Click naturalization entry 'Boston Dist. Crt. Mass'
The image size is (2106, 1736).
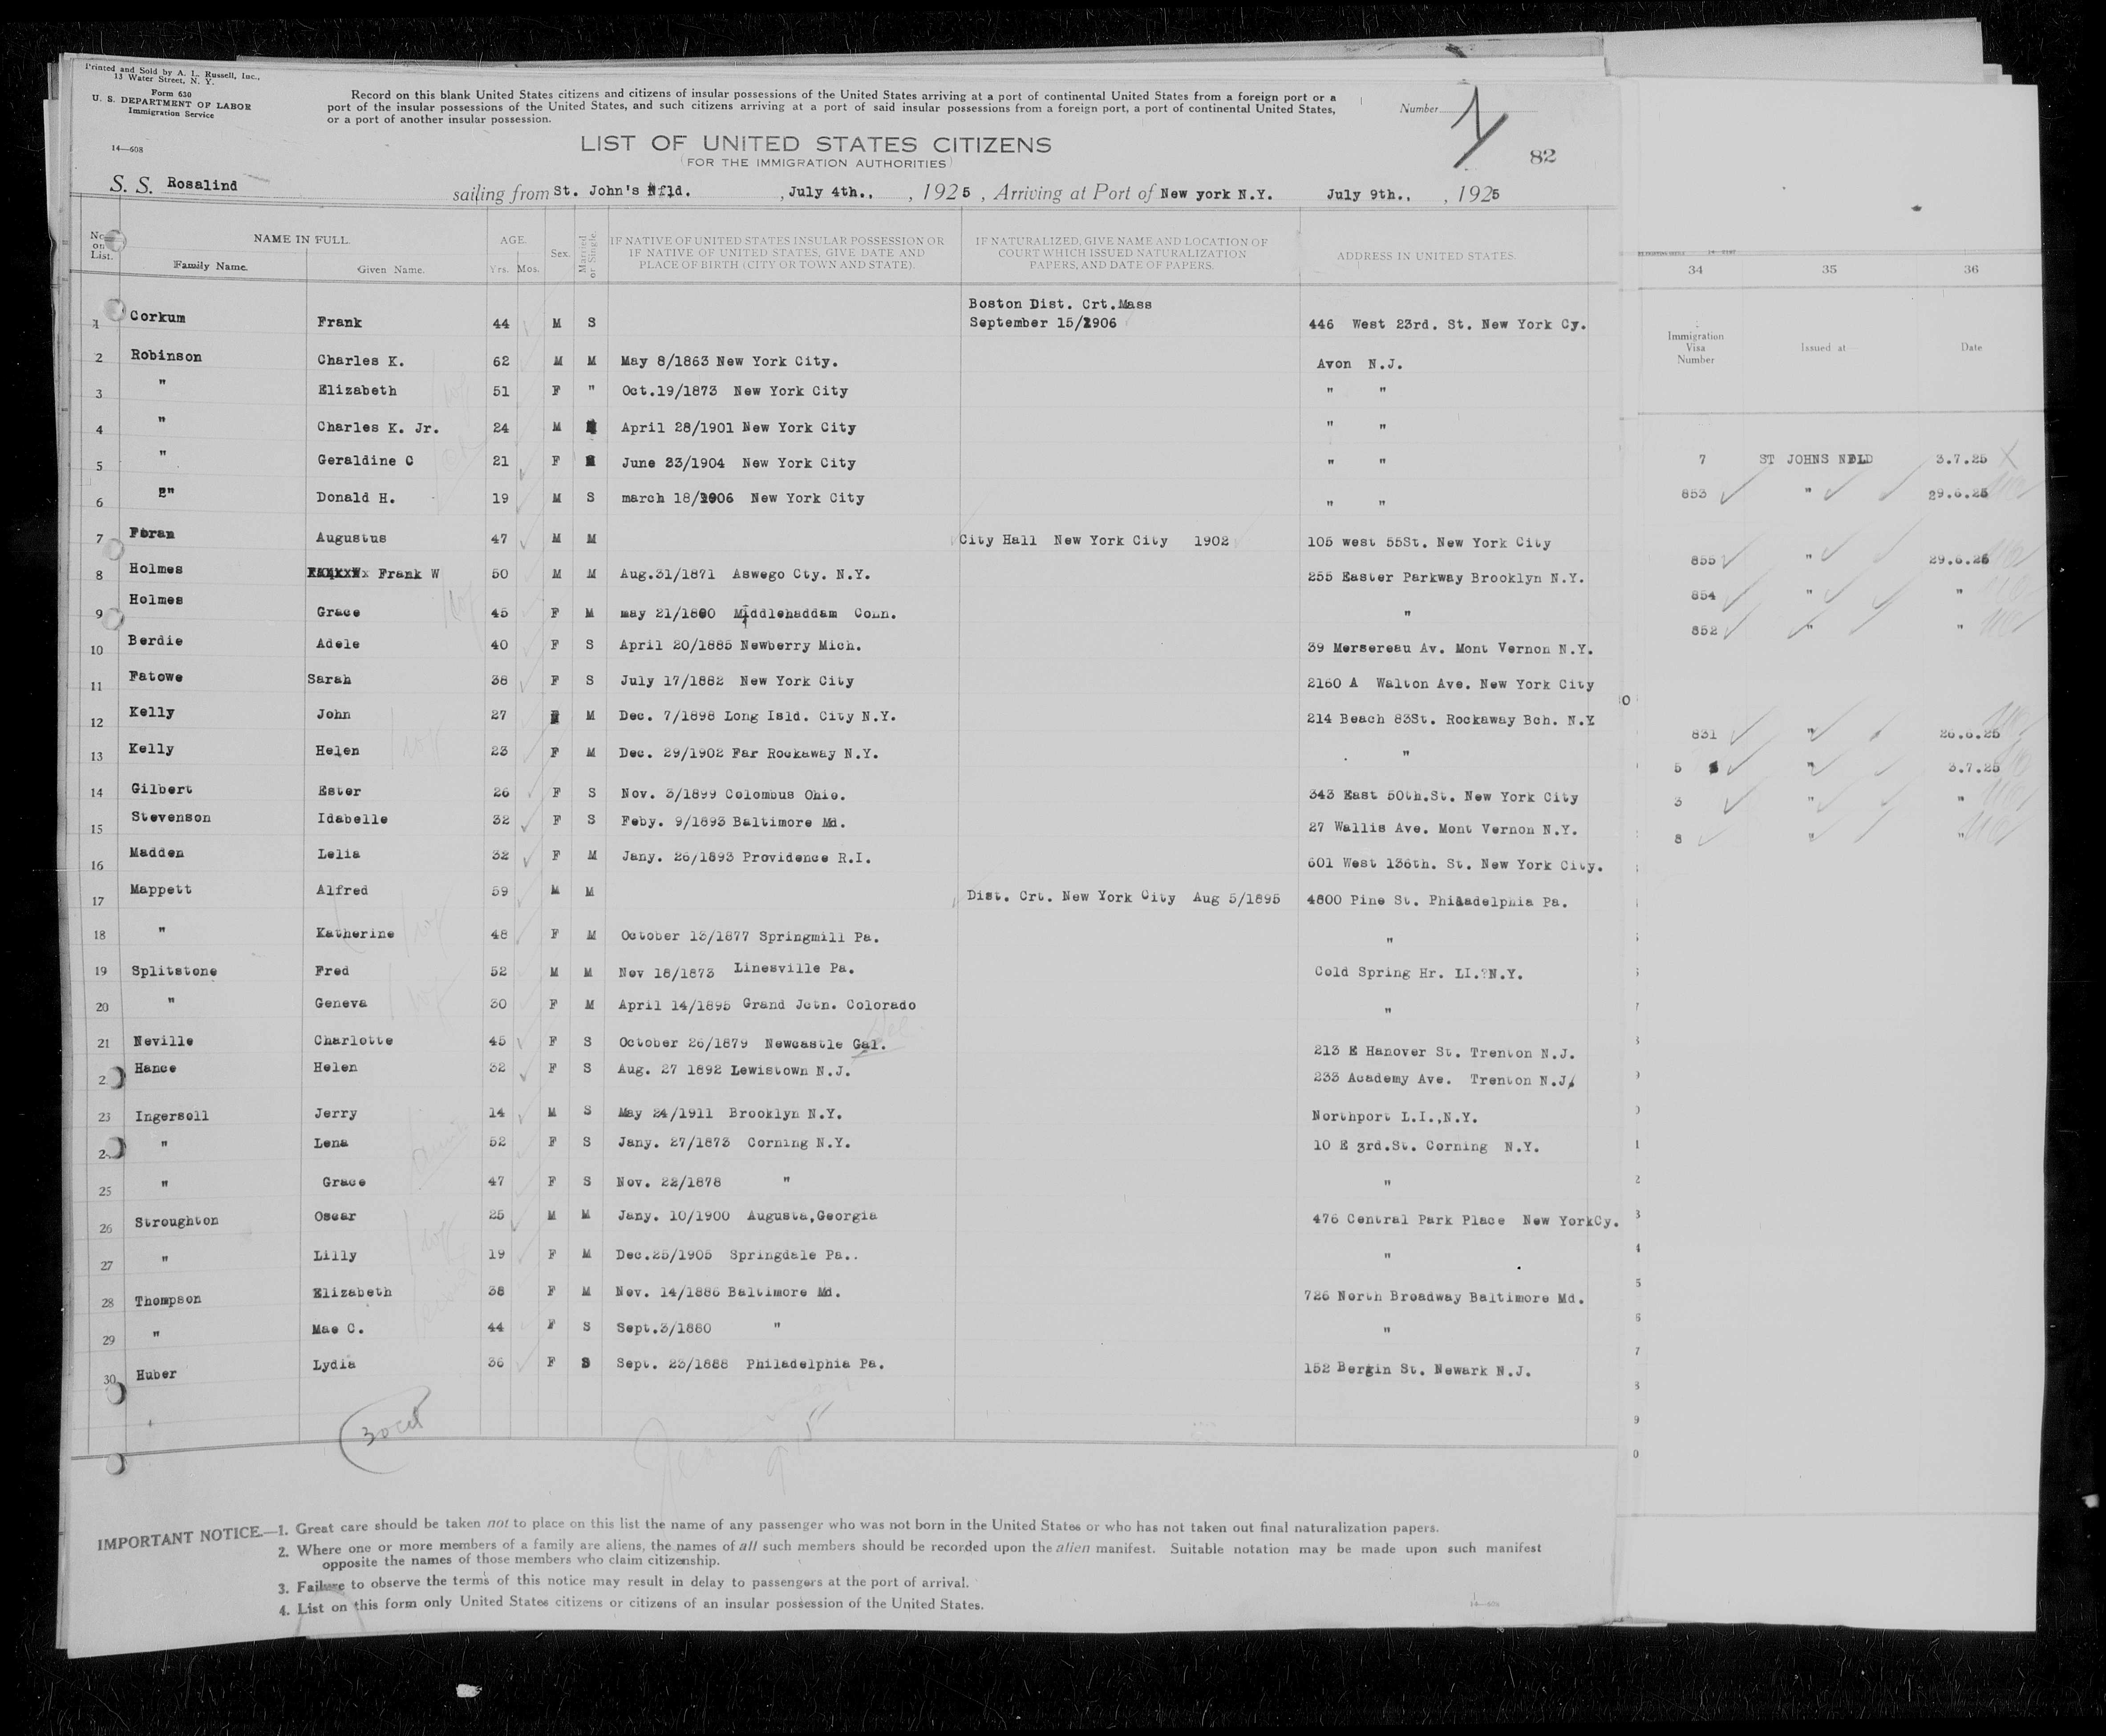(x=1060, y=303)
